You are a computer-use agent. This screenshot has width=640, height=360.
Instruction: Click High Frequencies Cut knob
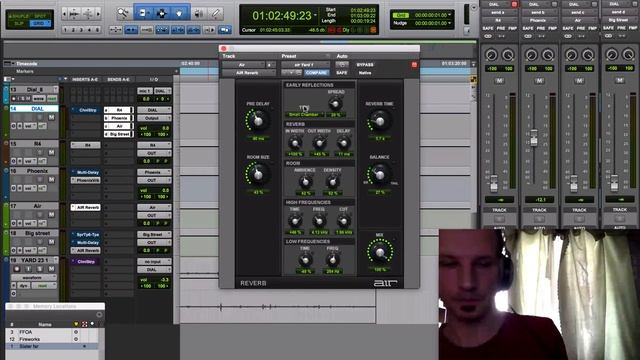click(x=344, y=221)
